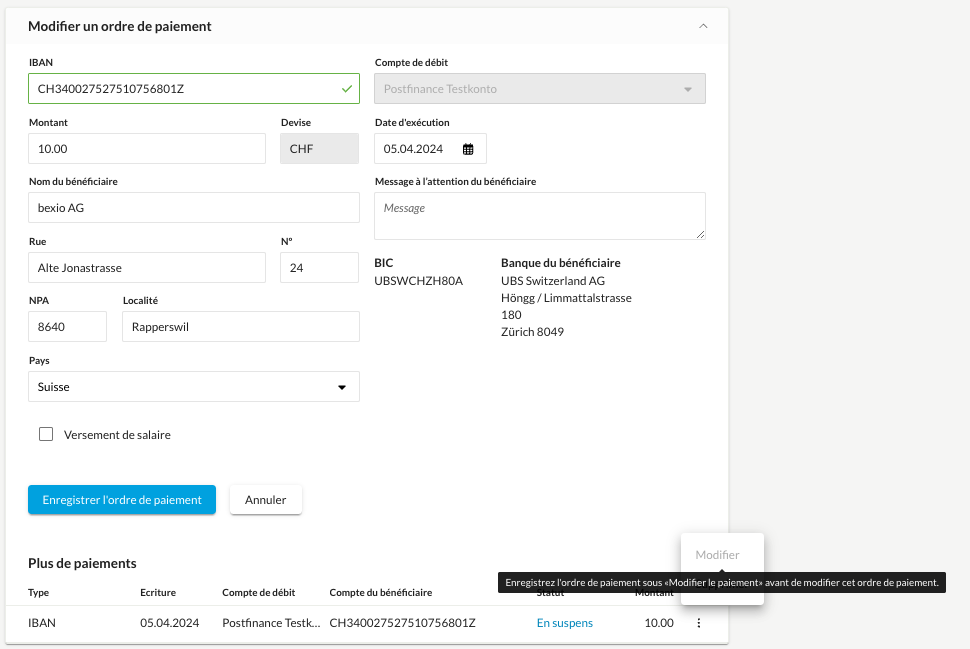Open the Pays country dropdown
Screen dimensions: 970x649
tap(194, 387)
